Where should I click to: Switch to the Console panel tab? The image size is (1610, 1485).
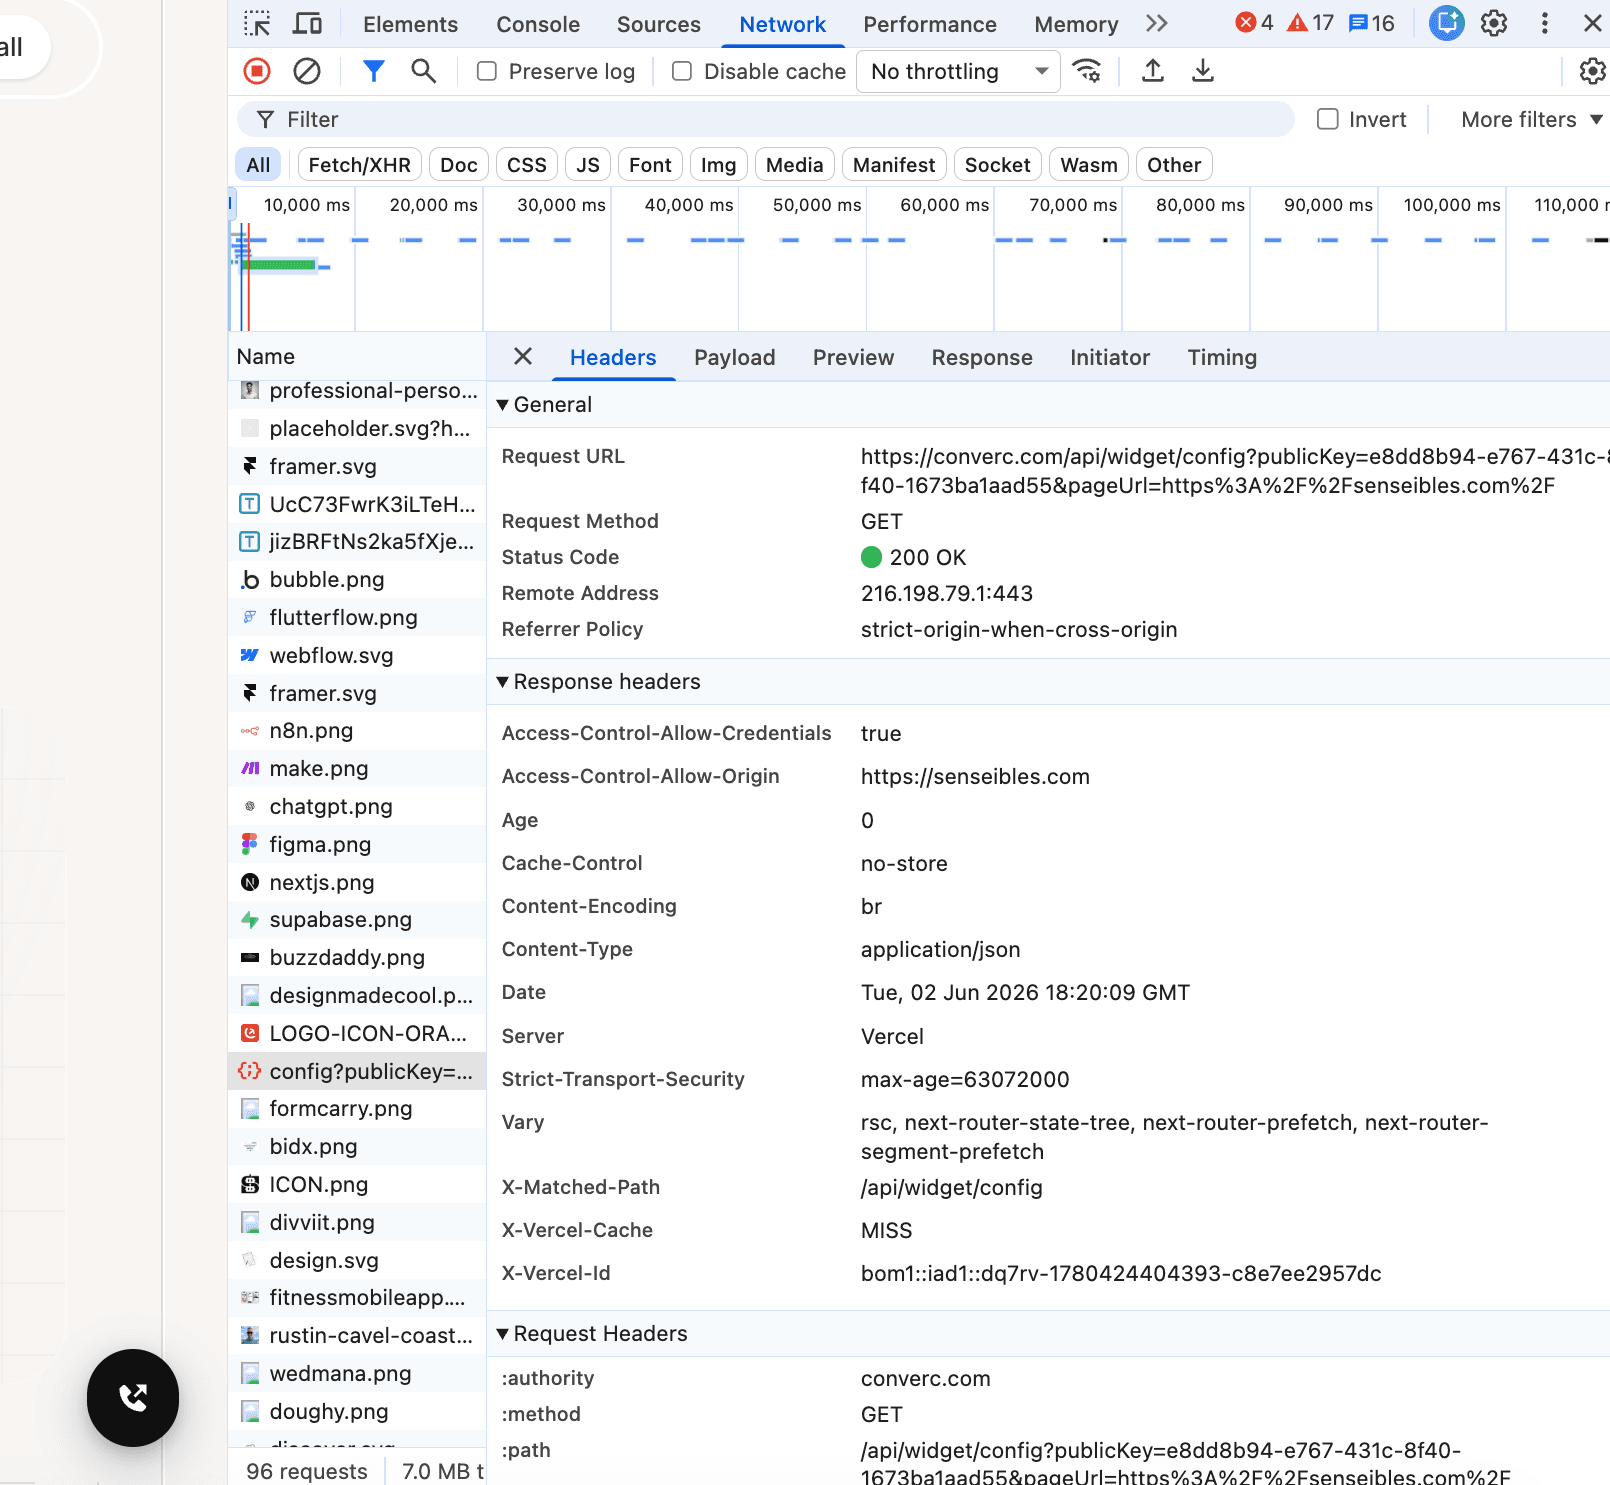[538, 24]
